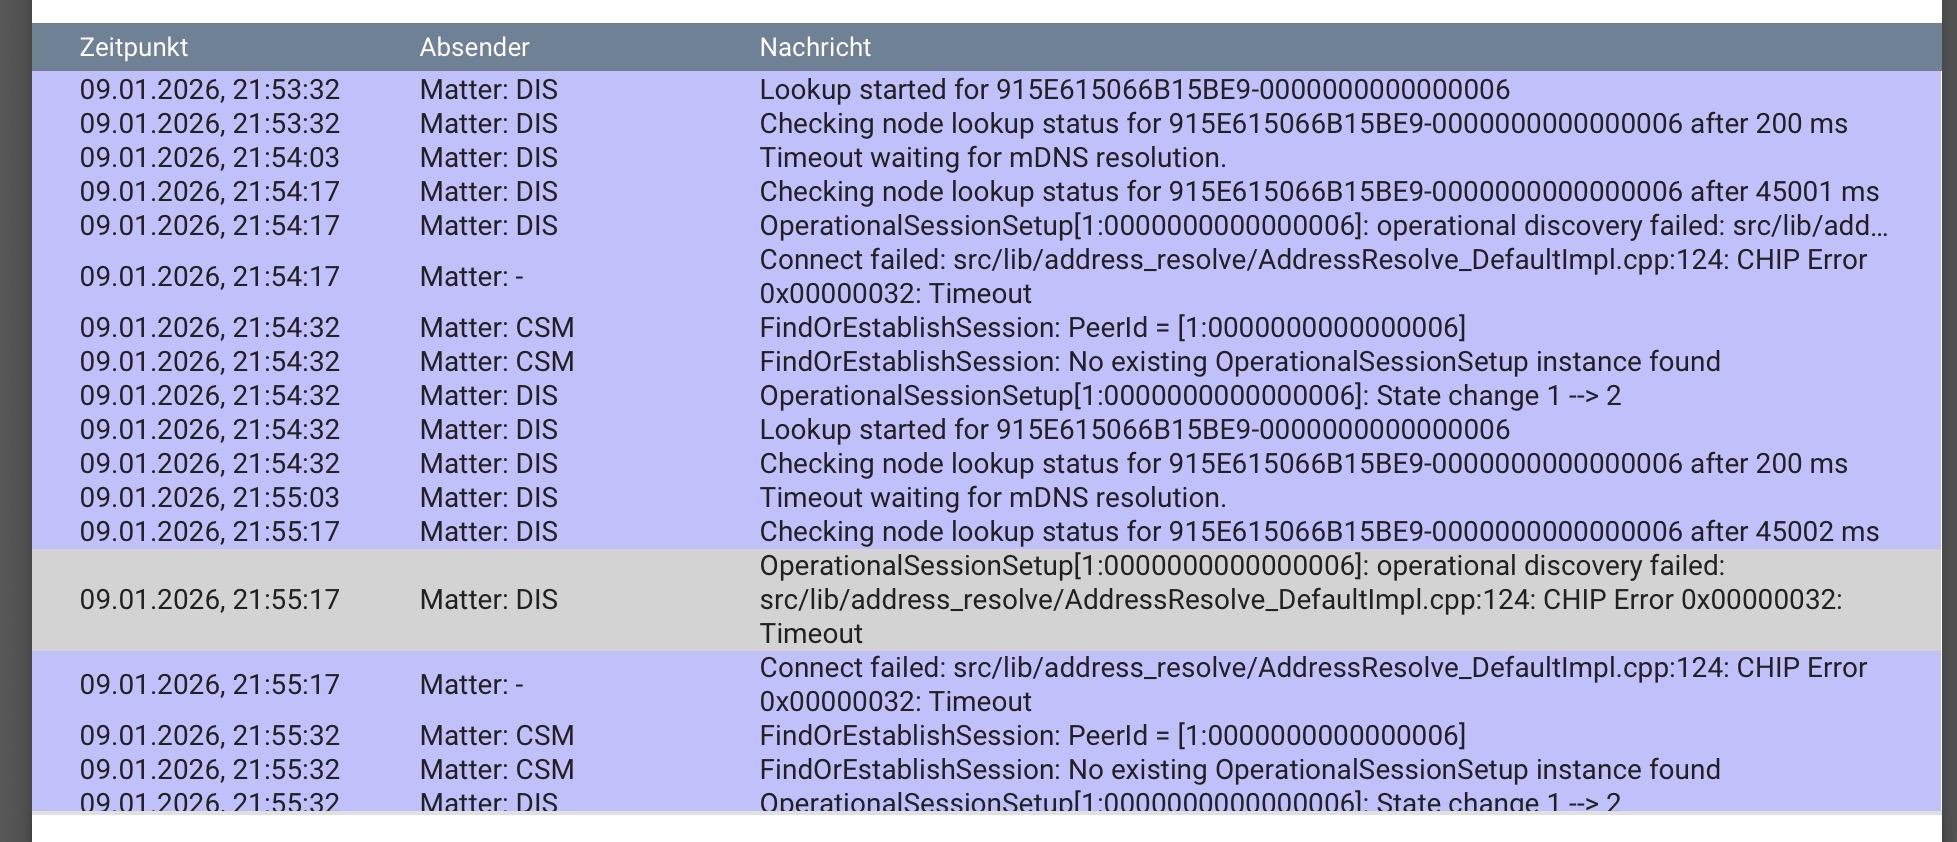Select the PeerId row at 21:55:32
This screenshot has height=842, width=1957.
point(1112,736)
